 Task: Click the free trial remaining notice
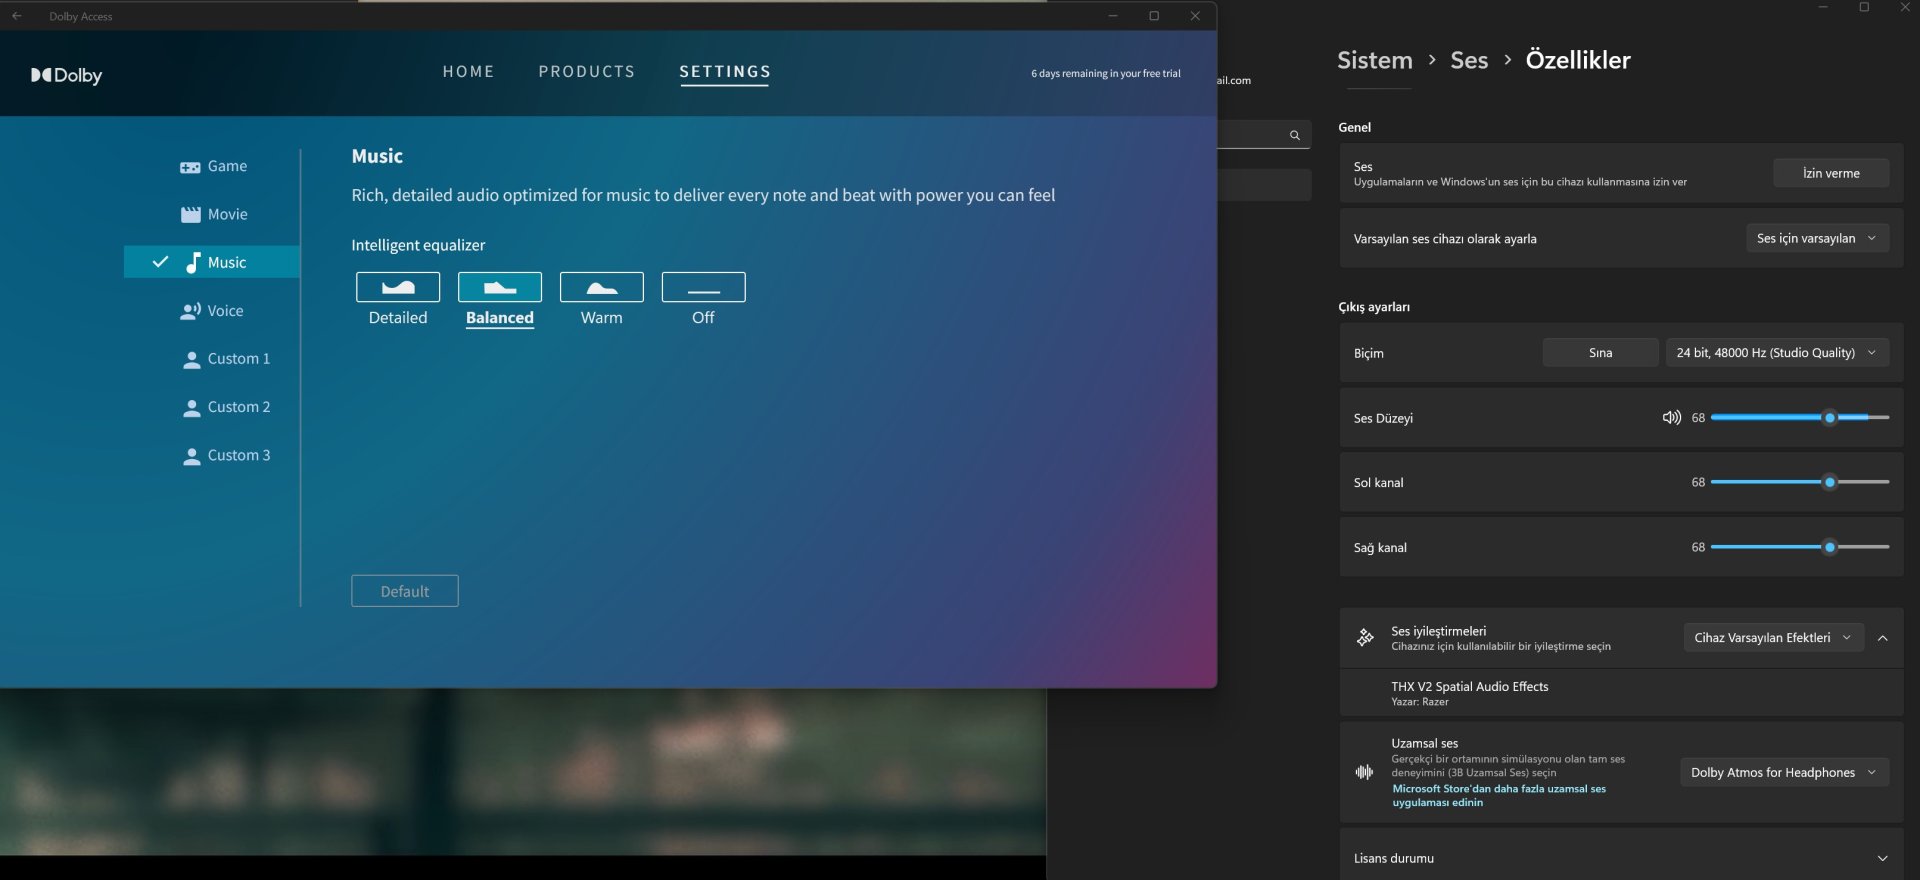[x=1106, y=73]
